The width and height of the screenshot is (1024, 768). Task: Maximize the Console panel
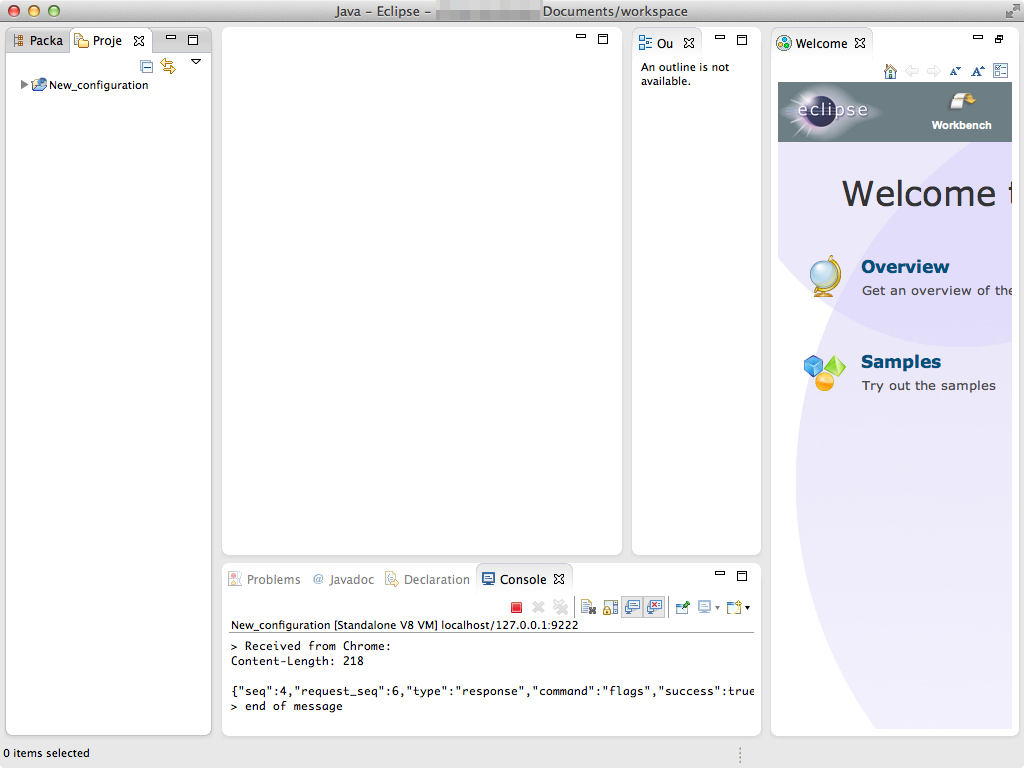[742, 576]
